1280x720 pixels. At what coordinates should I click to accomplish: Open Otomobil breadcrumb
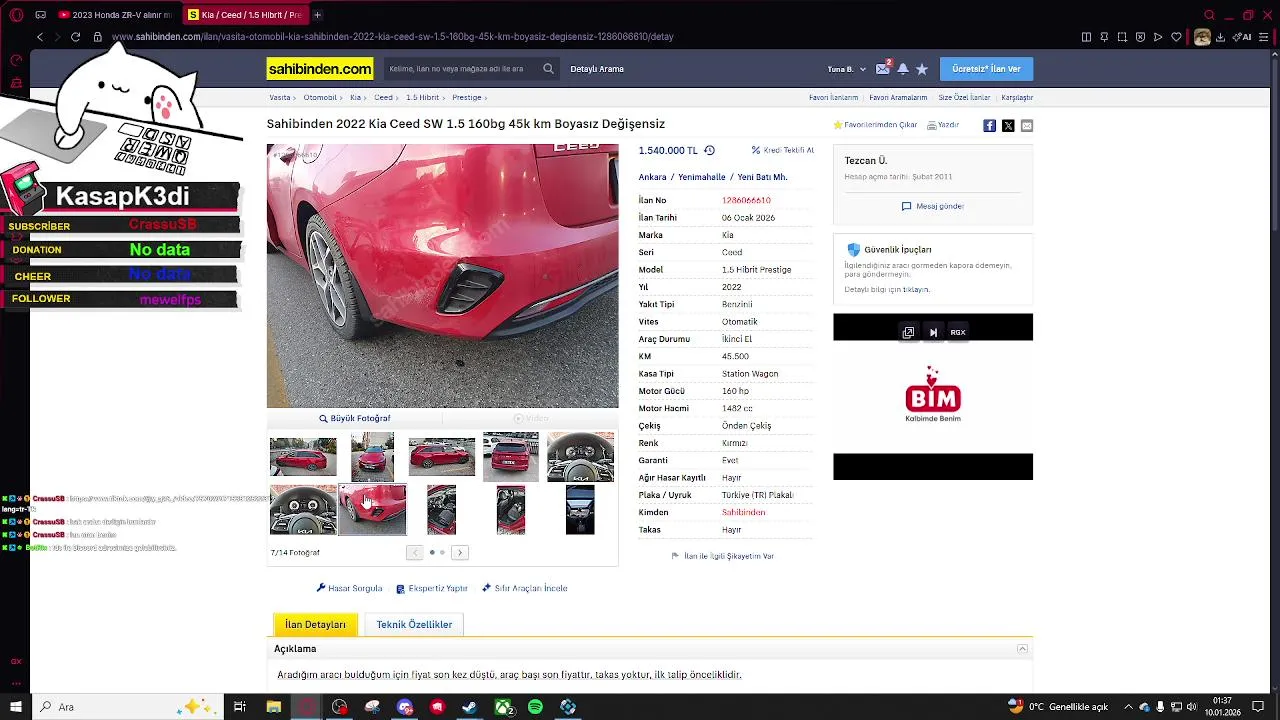(320, 98)
